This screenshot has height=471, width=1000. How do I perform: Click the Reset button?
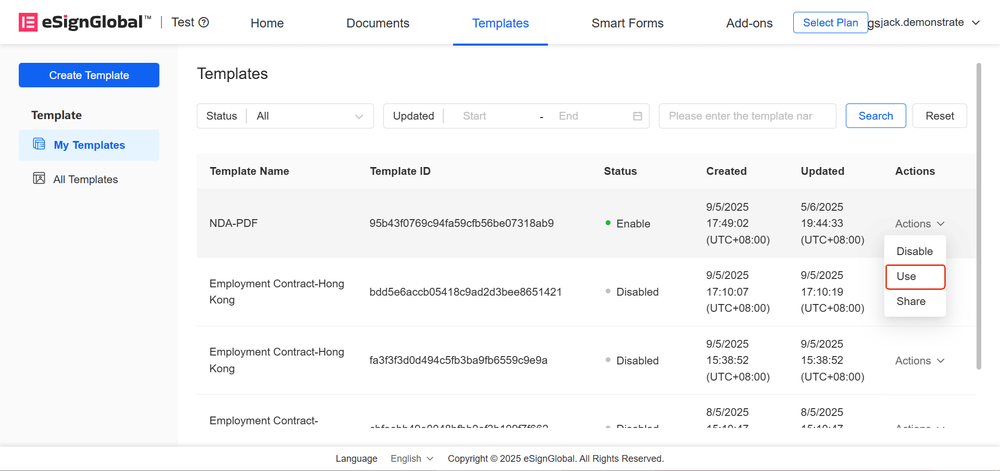pyautogui.click(x=939, y=116)
